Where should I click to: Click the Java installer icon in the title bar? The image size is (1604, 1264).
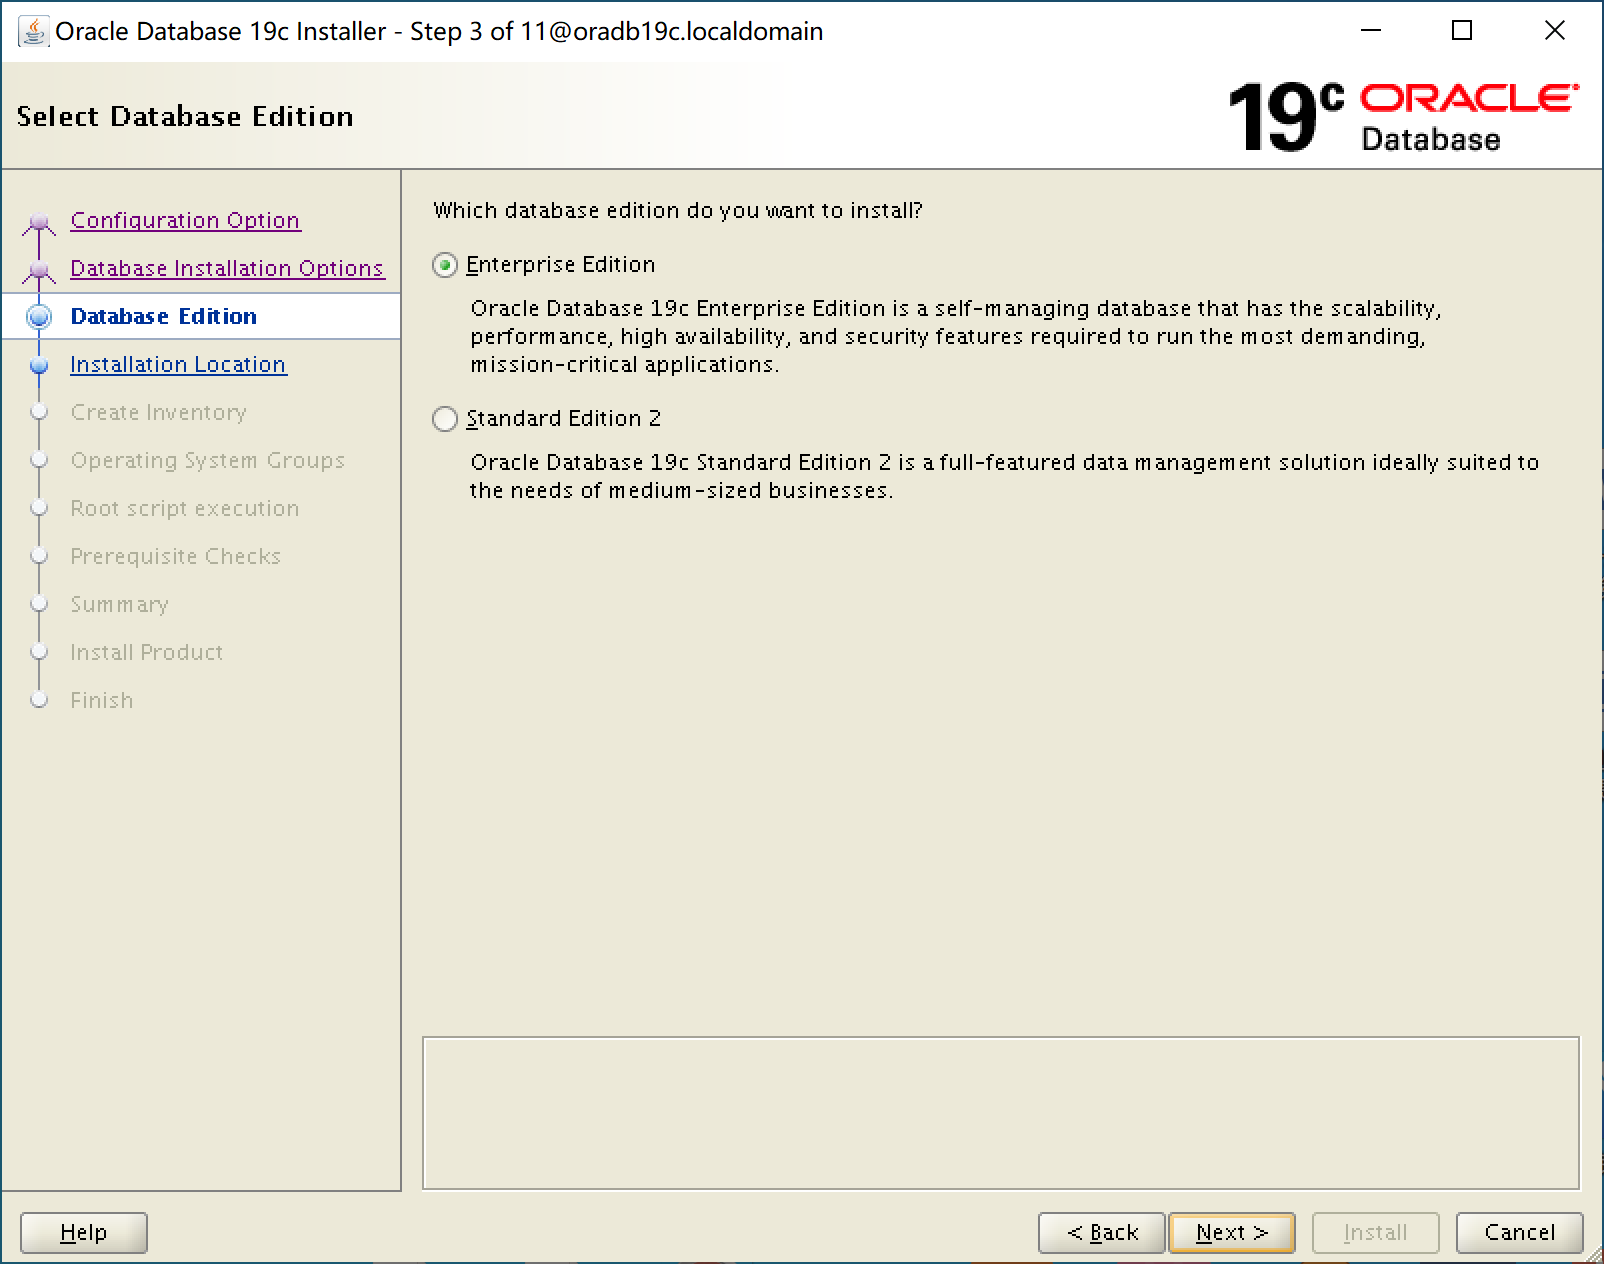[33, 31]
